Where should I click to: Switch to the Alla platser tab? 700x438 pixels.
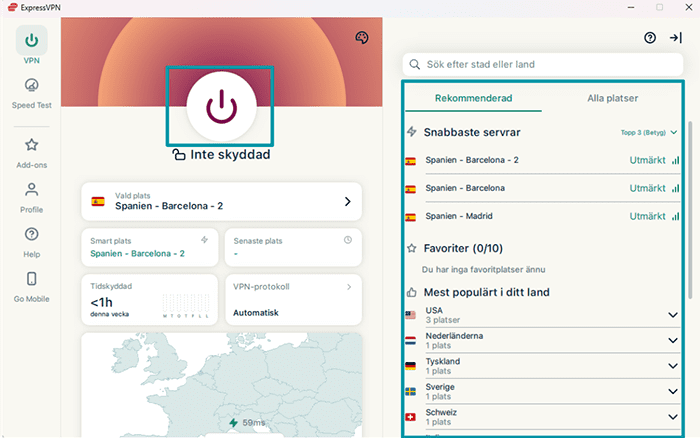point(612,98)
